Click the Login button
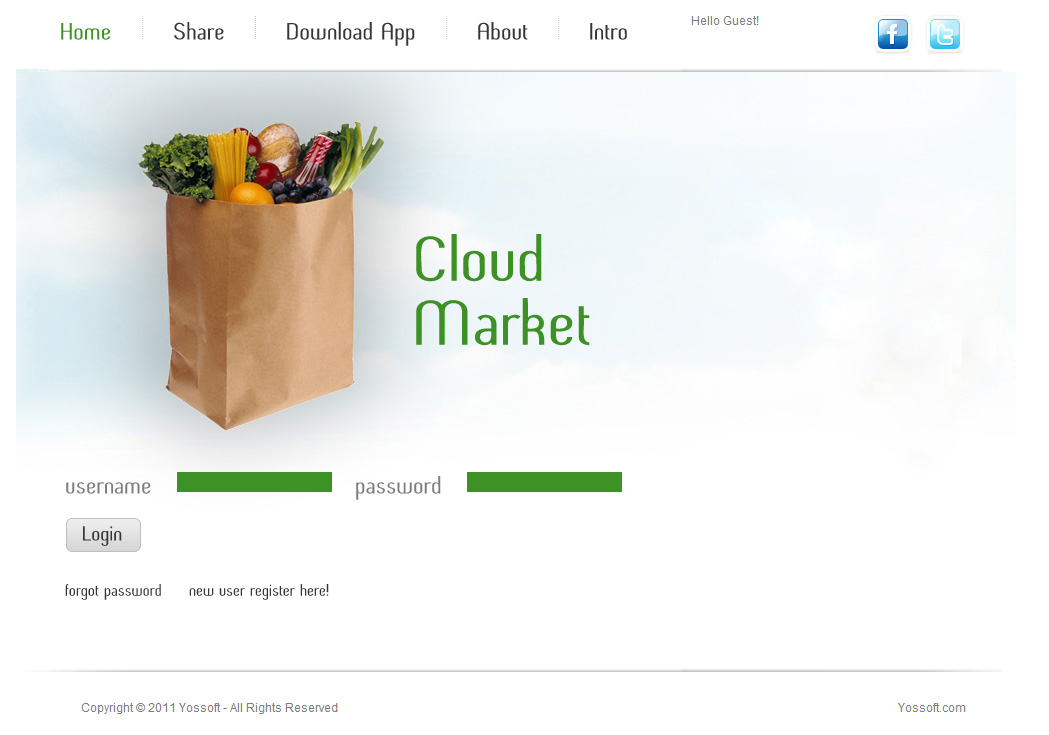 [x=103, y=535]
